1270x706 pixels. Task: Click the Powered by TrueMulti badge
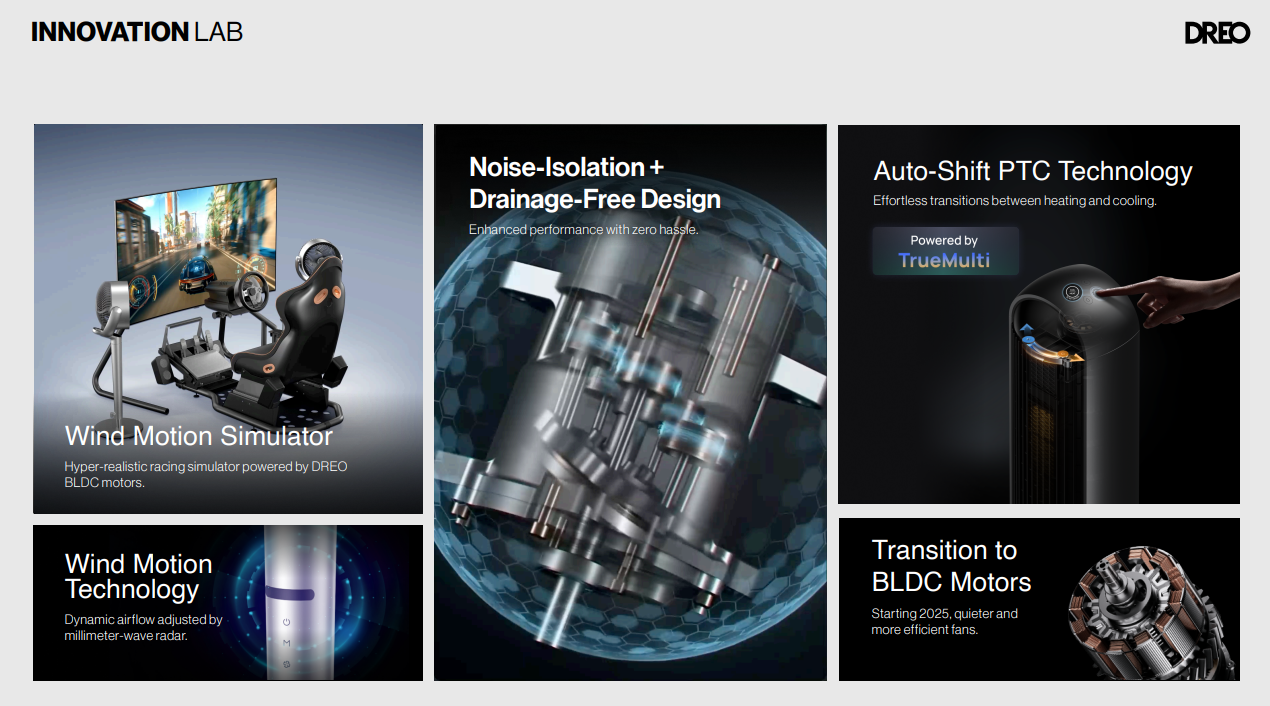coord(945,251)
